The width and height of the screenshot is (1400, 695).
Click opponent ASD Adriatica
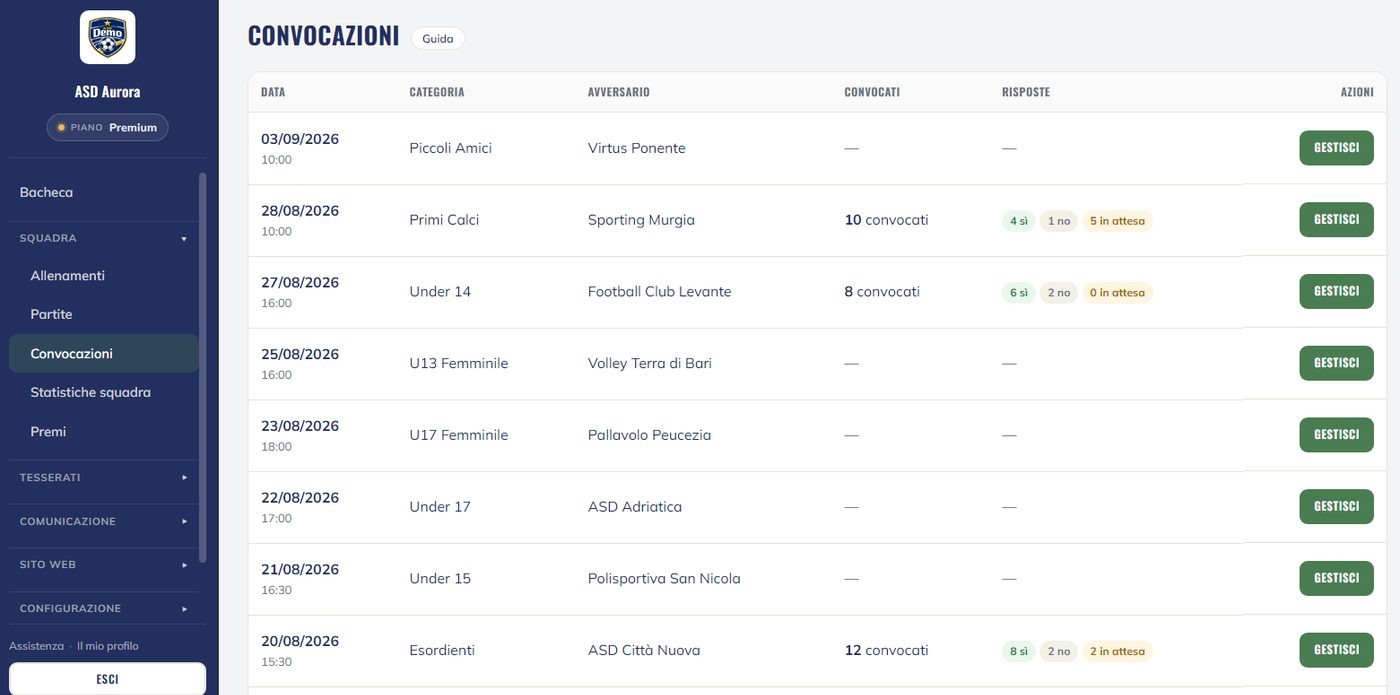[x=635, y=507]
